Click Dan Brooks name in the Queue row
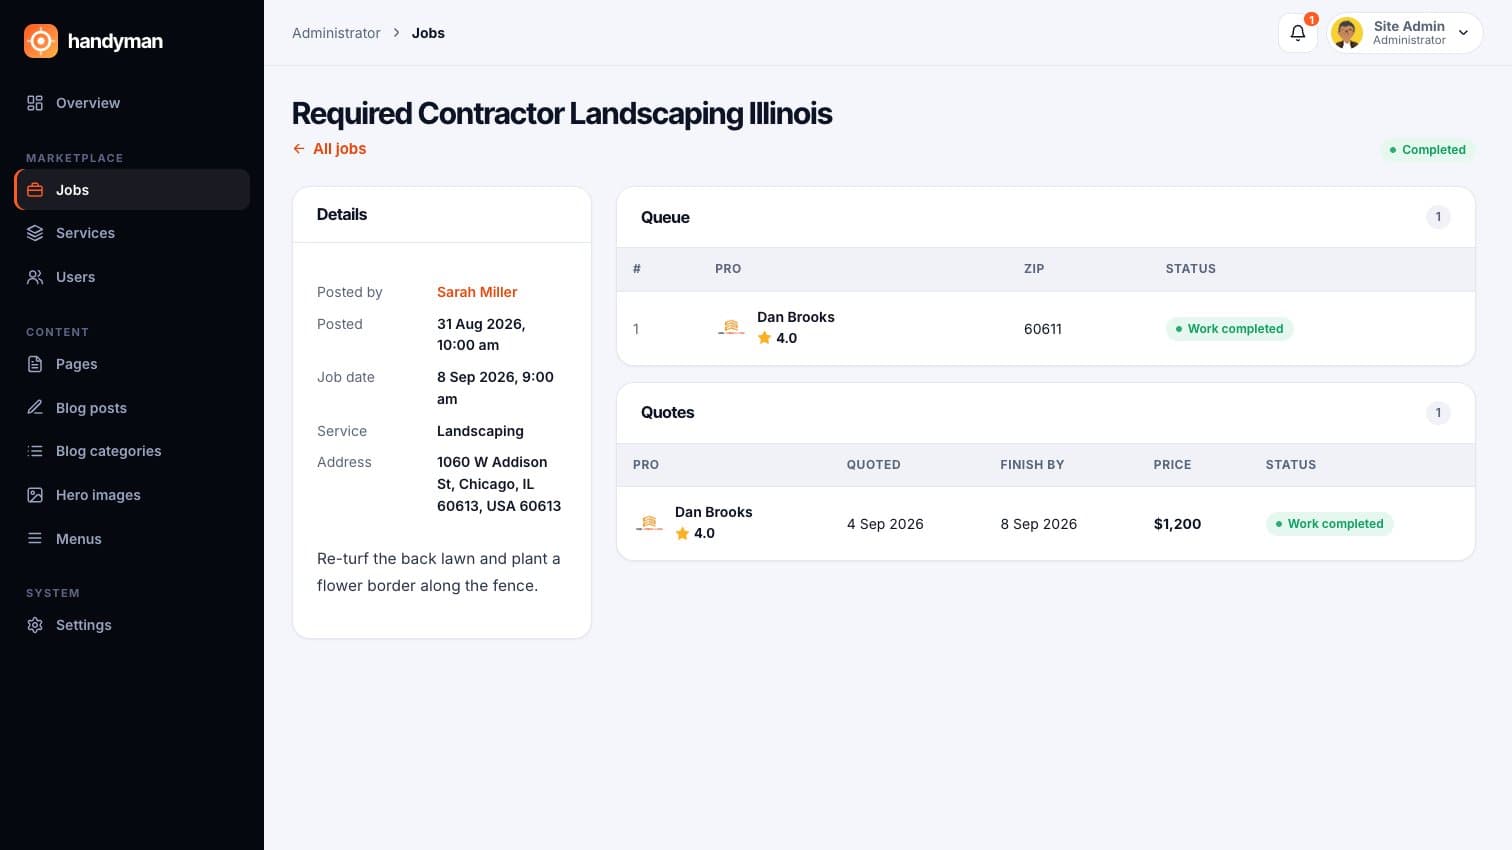Image resolution: width=1512 pixels, height=850 pixels. coord(796,317)
